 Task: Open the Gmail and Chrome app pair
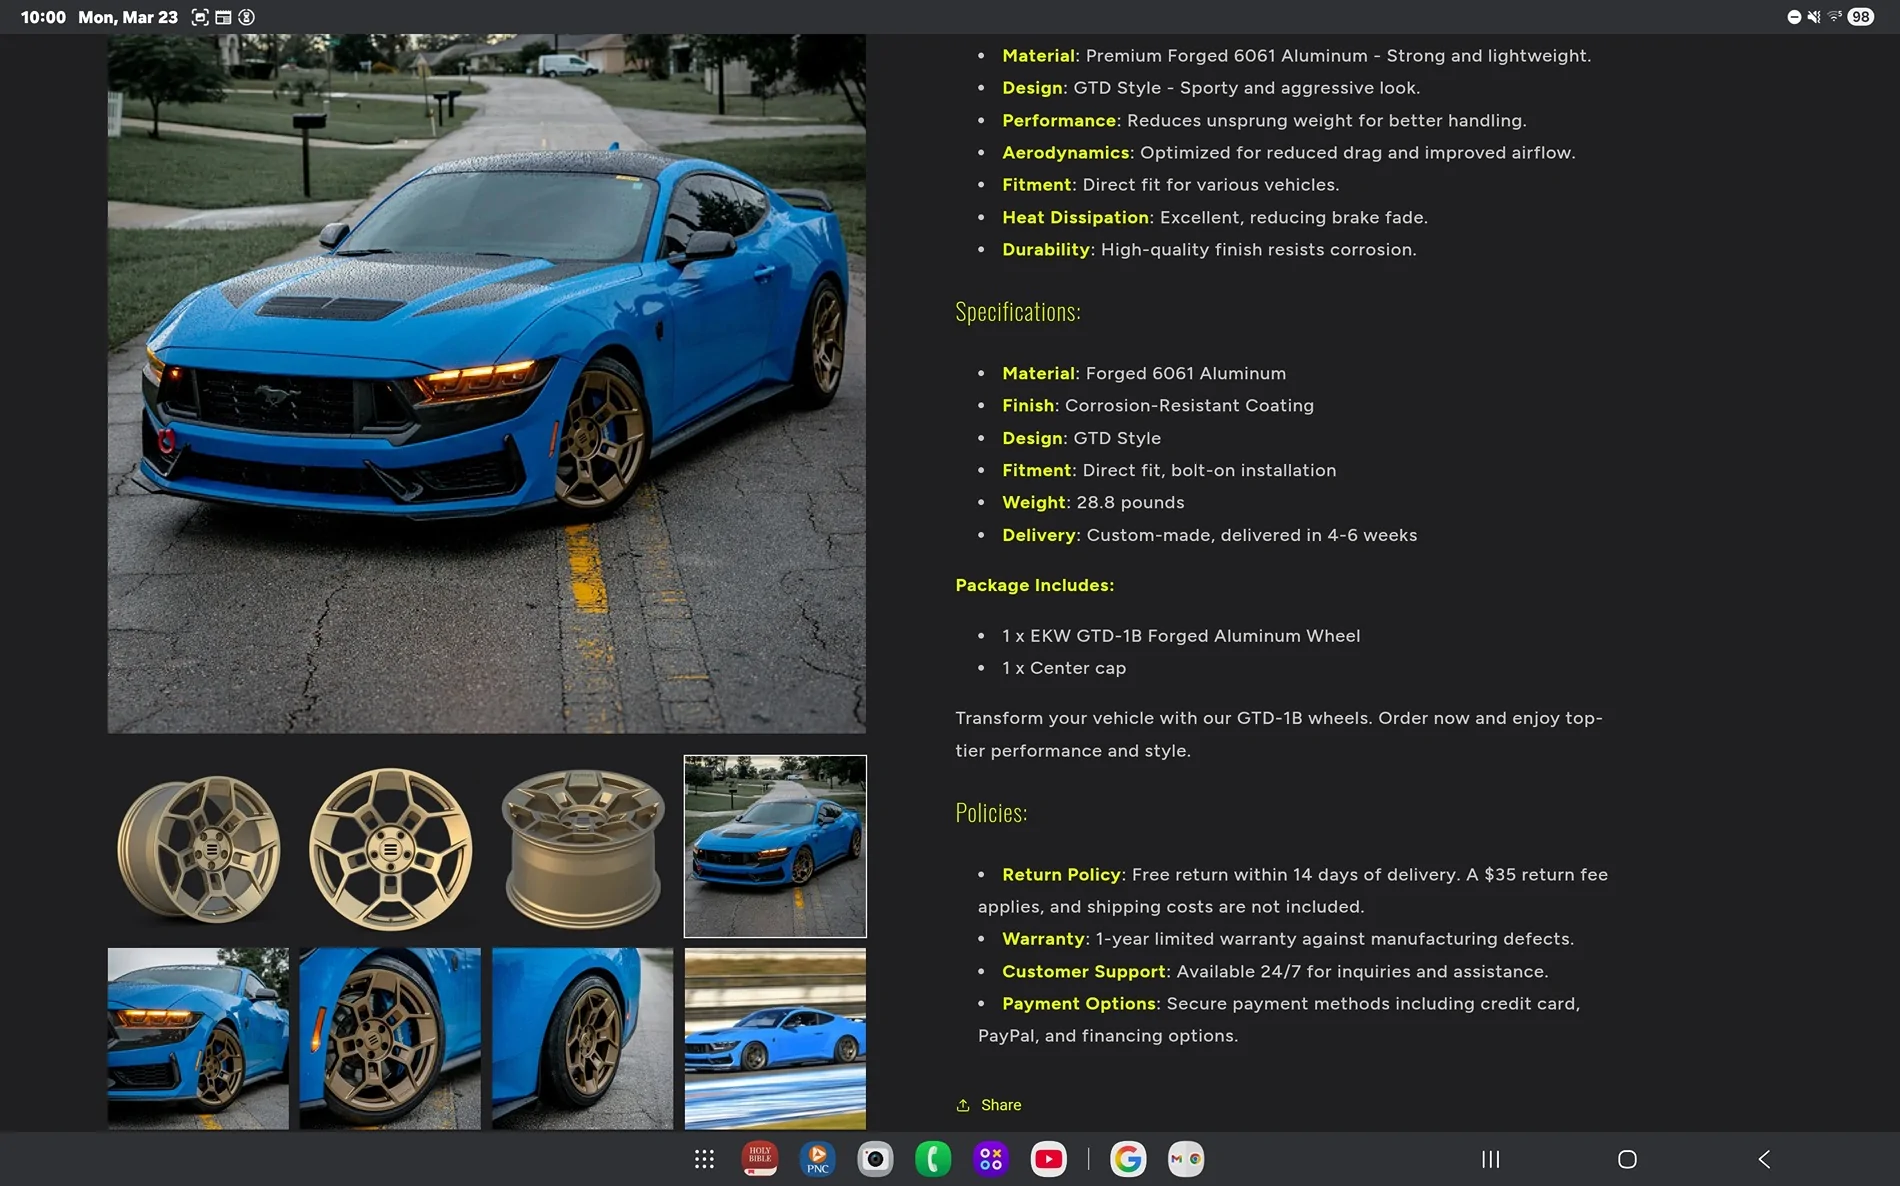pos(1186,1159)
